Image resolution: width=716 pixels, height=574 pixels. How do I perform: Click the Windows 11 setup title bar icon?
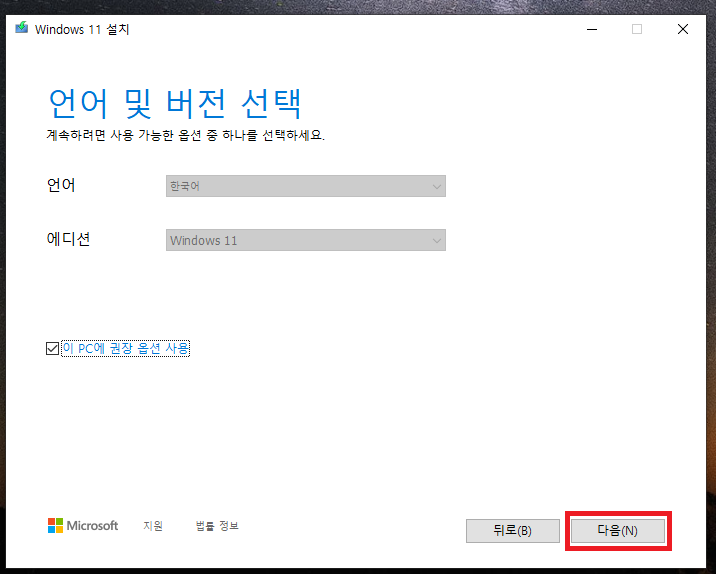coord(21,28)
